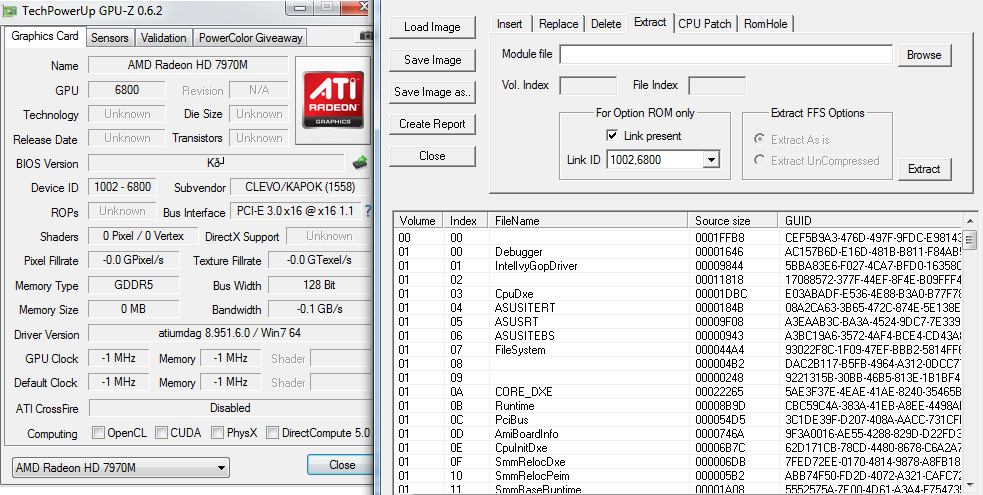
Task: Click the Vol. Index field
Action: [x=587, y=85]
